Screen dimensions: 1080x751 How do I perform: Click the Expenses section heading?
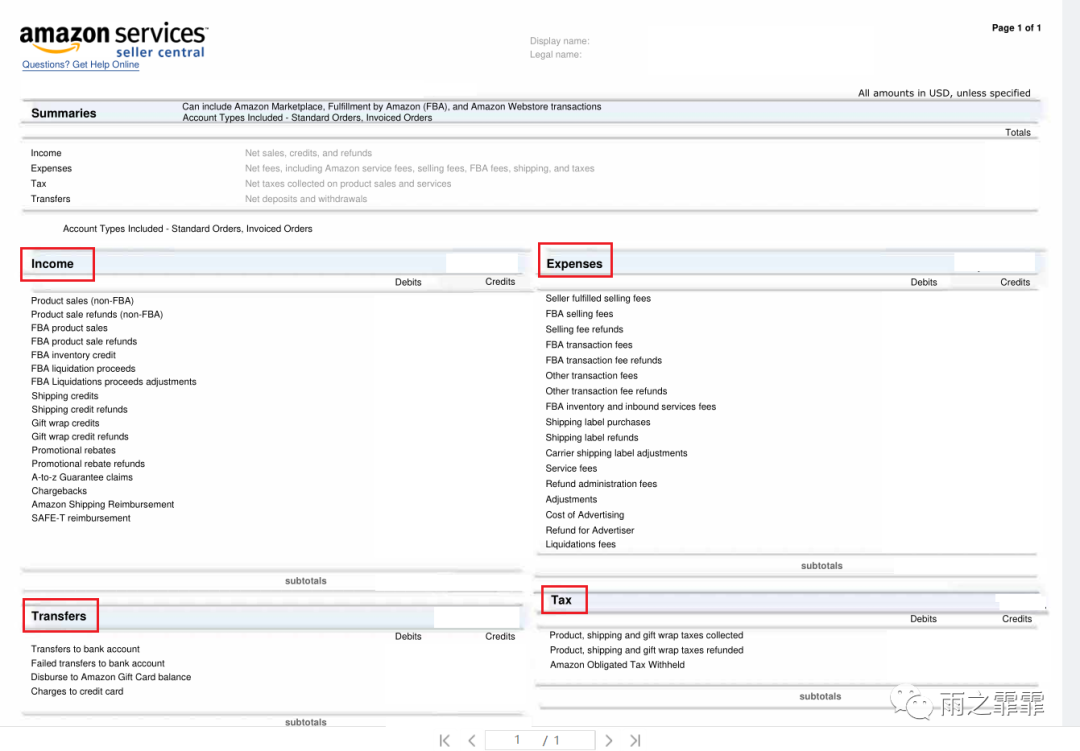(574, 264)
